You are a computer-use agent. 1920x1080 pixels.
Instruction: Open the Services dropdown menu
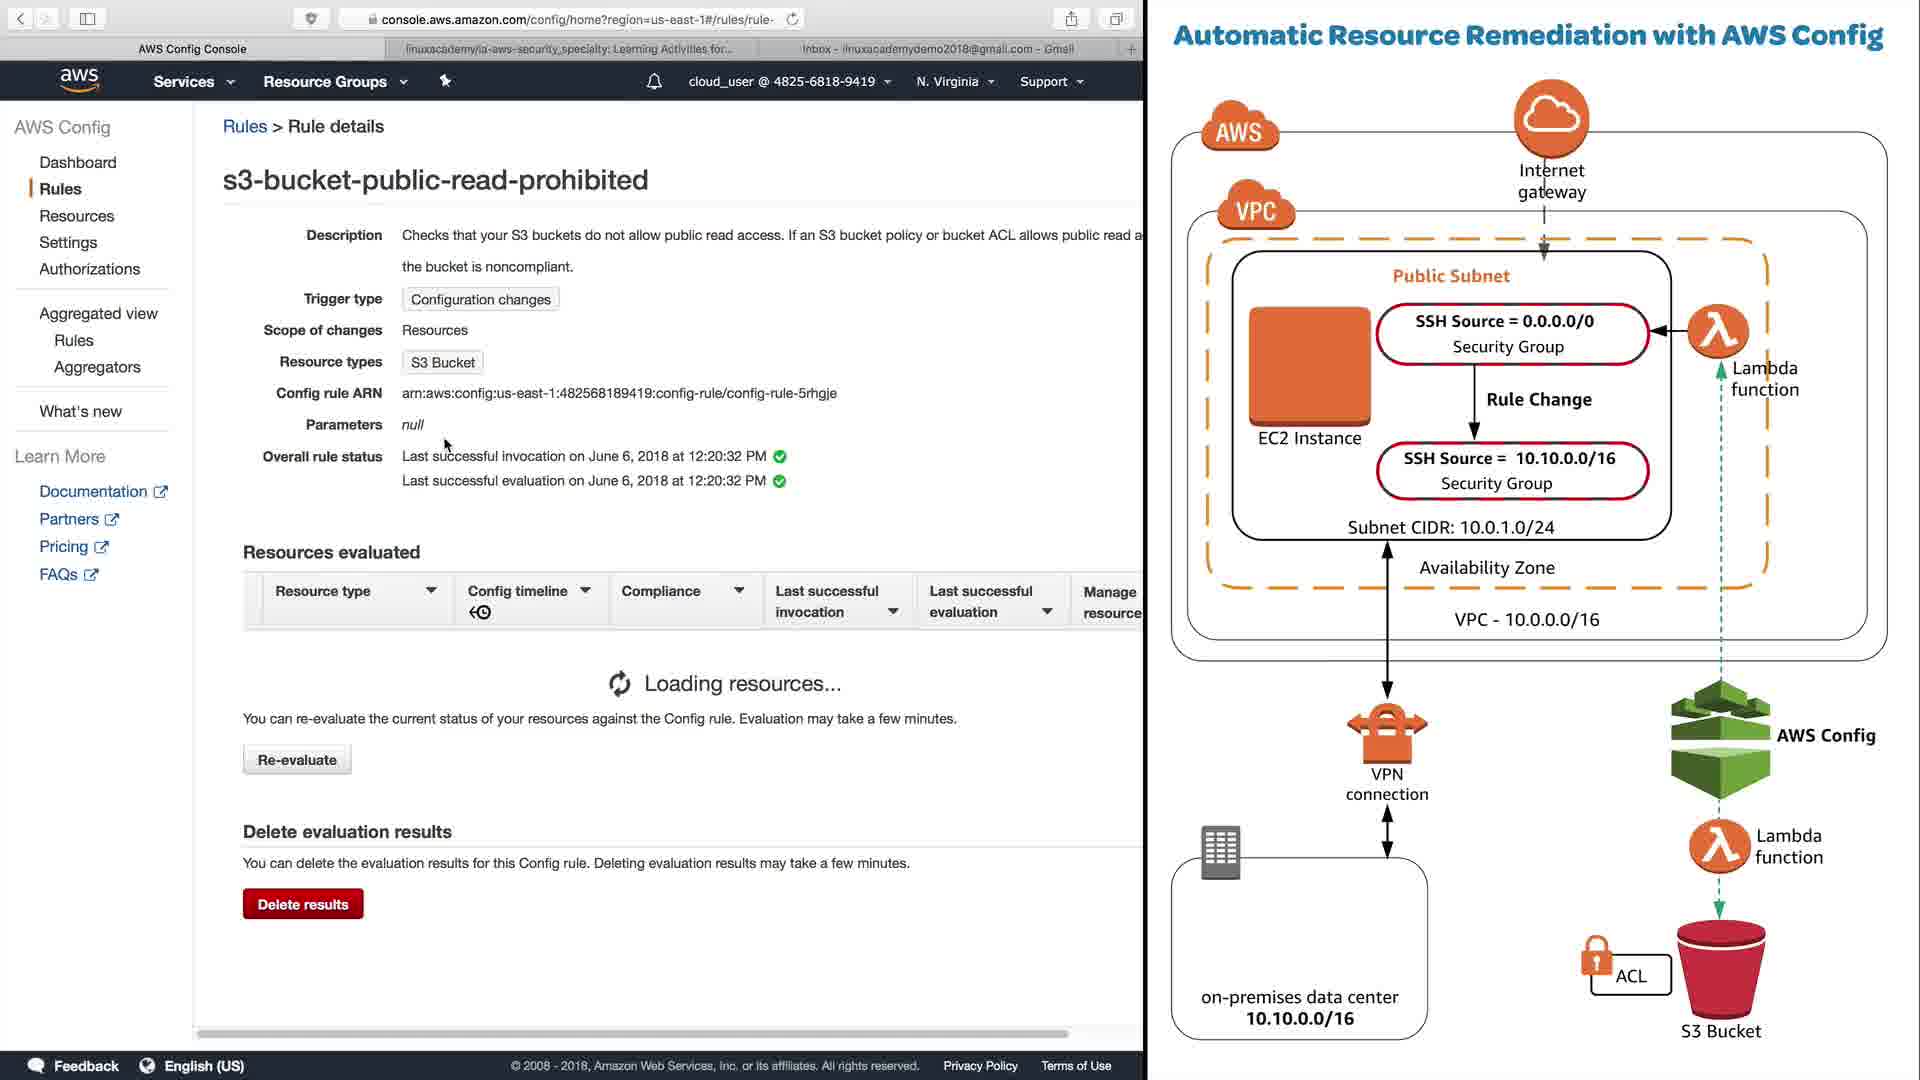(x=193, y=82)
